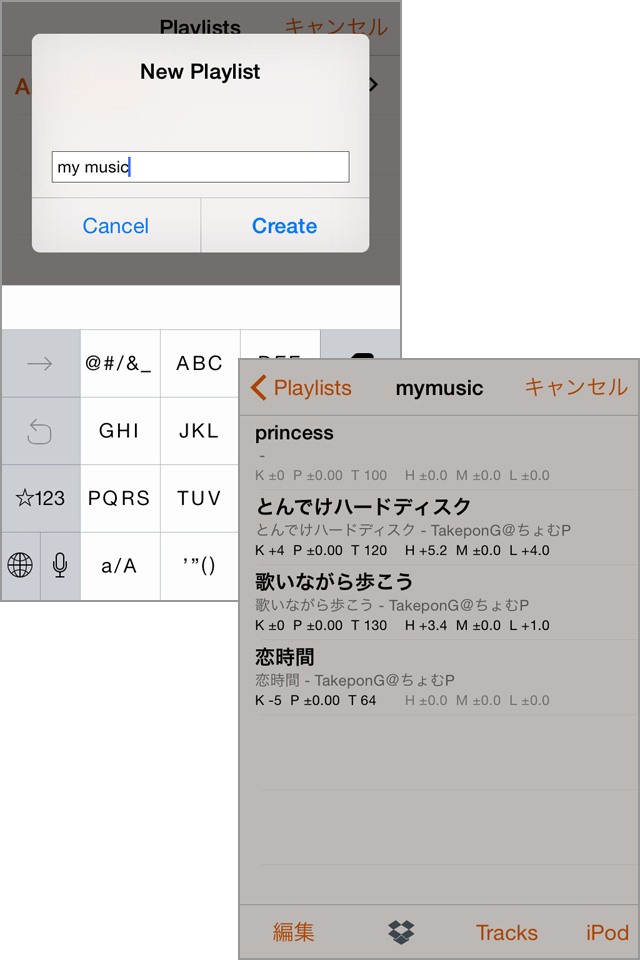Screen dimensions: 640x960
Task: Select the princess track
Action: (x=438, y=453)
